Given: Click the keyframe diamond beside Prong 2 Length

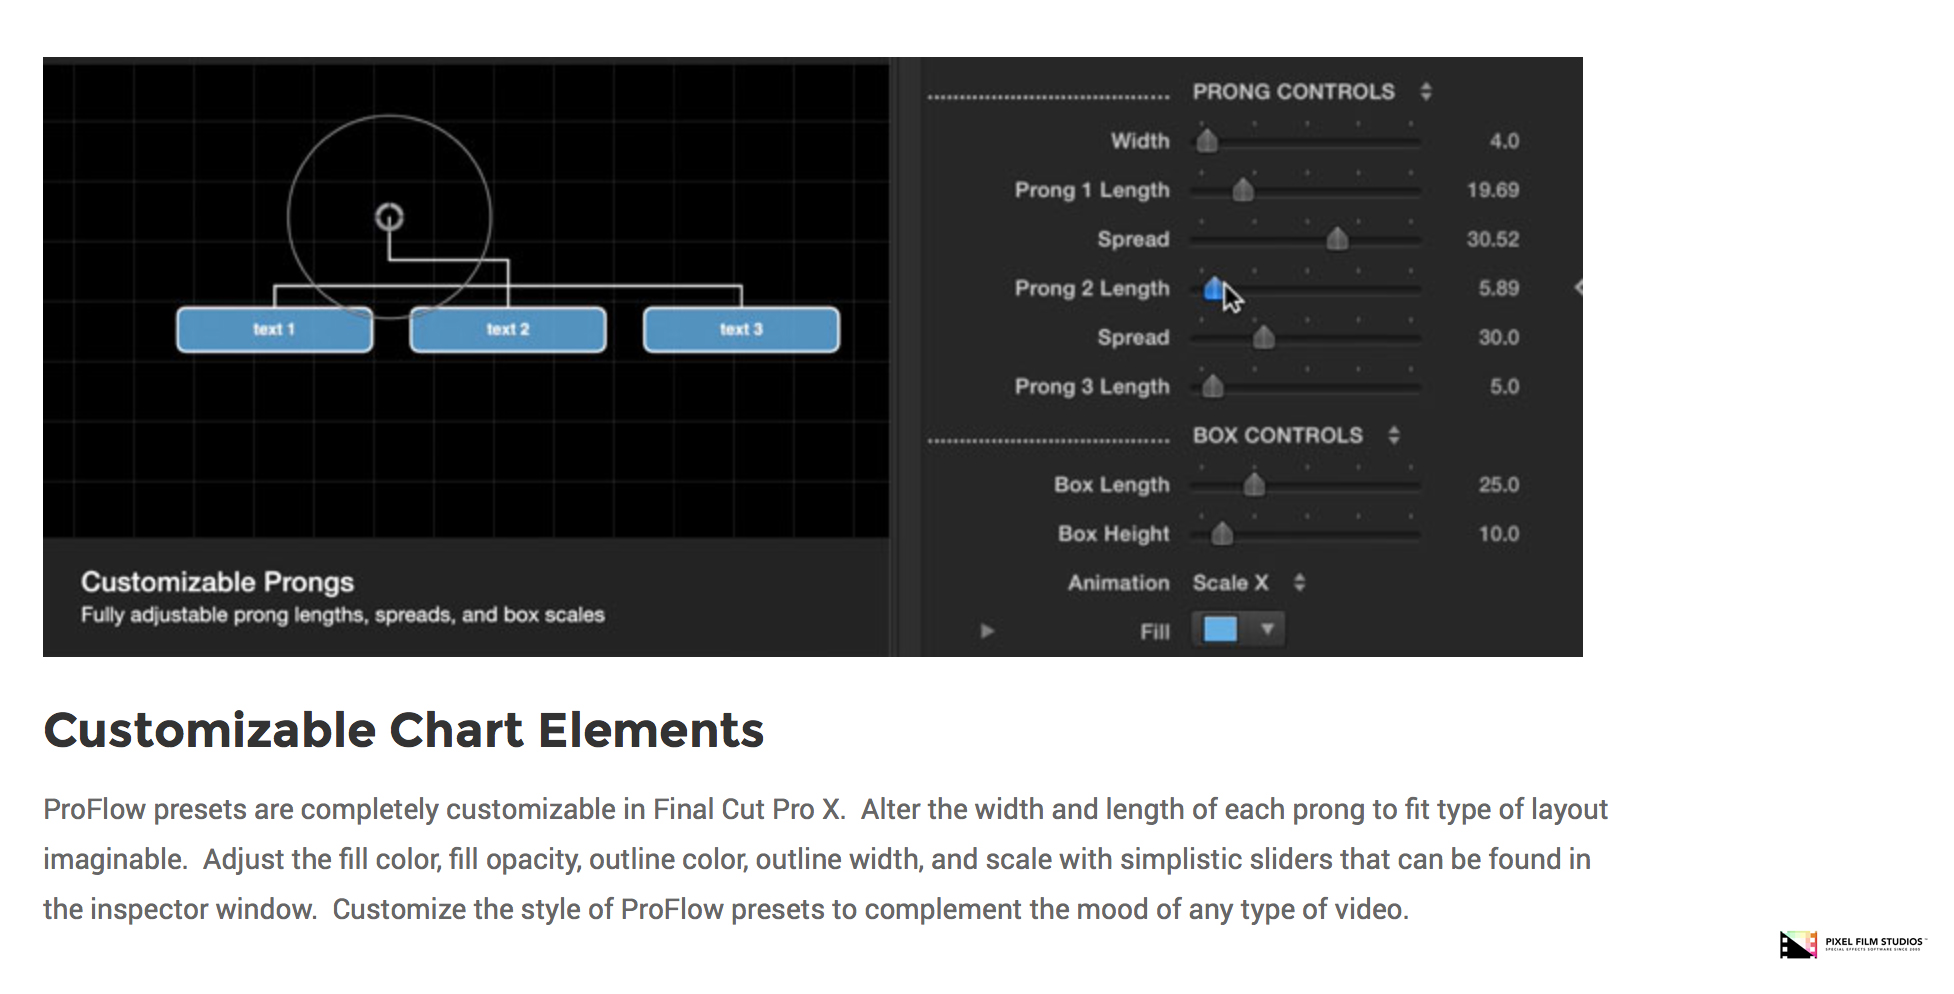Looking at the screenshot, I should (x=1578, y=288).
